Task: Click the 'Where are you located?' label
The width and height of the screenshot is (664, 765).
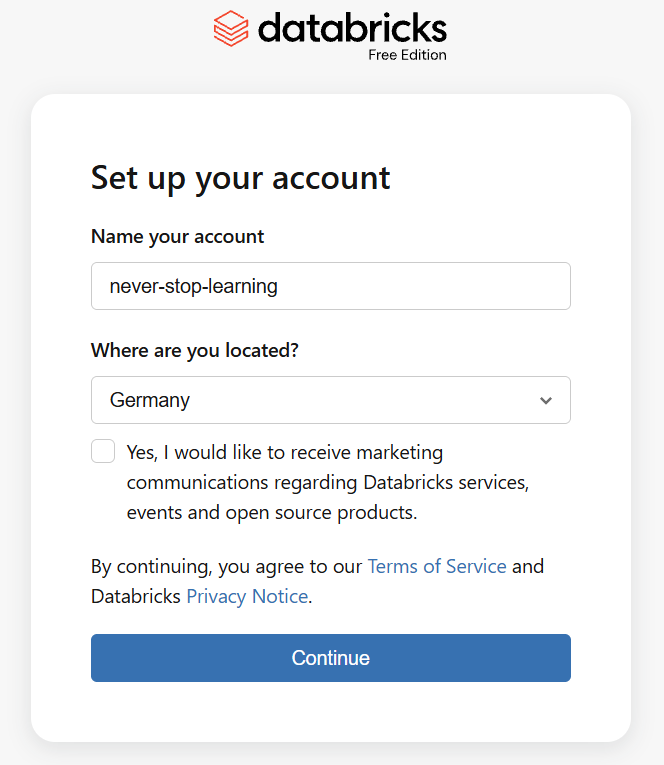Action: 195,351
